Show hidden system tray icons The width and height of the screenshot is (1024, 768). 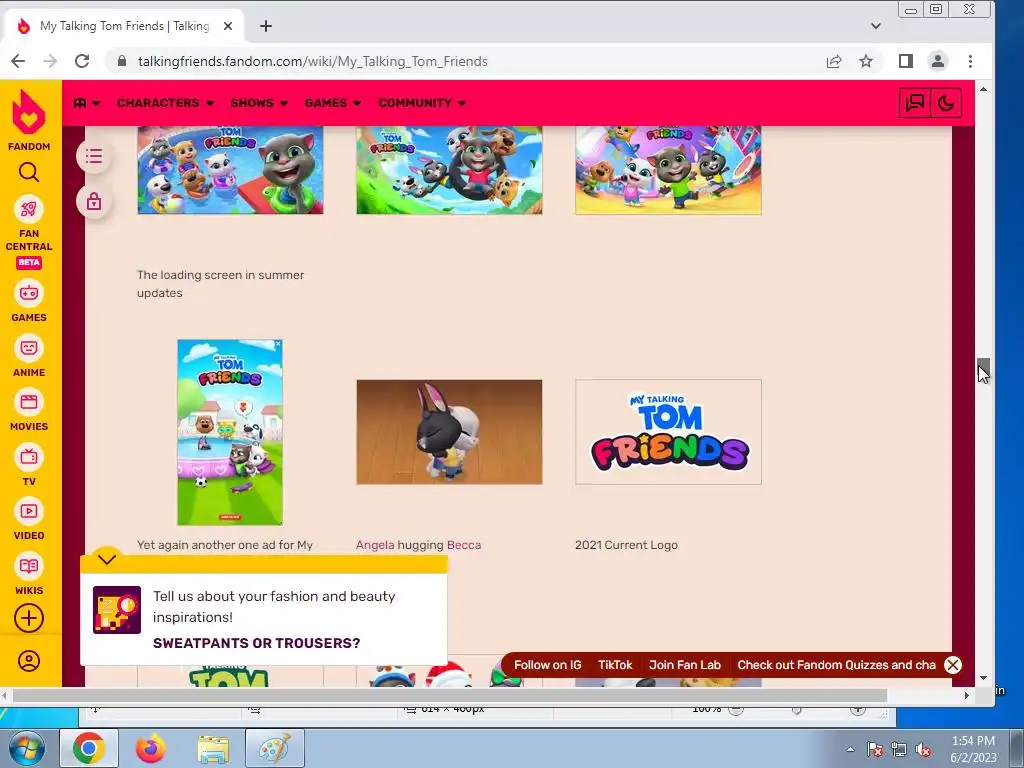[x=850, y=750]
